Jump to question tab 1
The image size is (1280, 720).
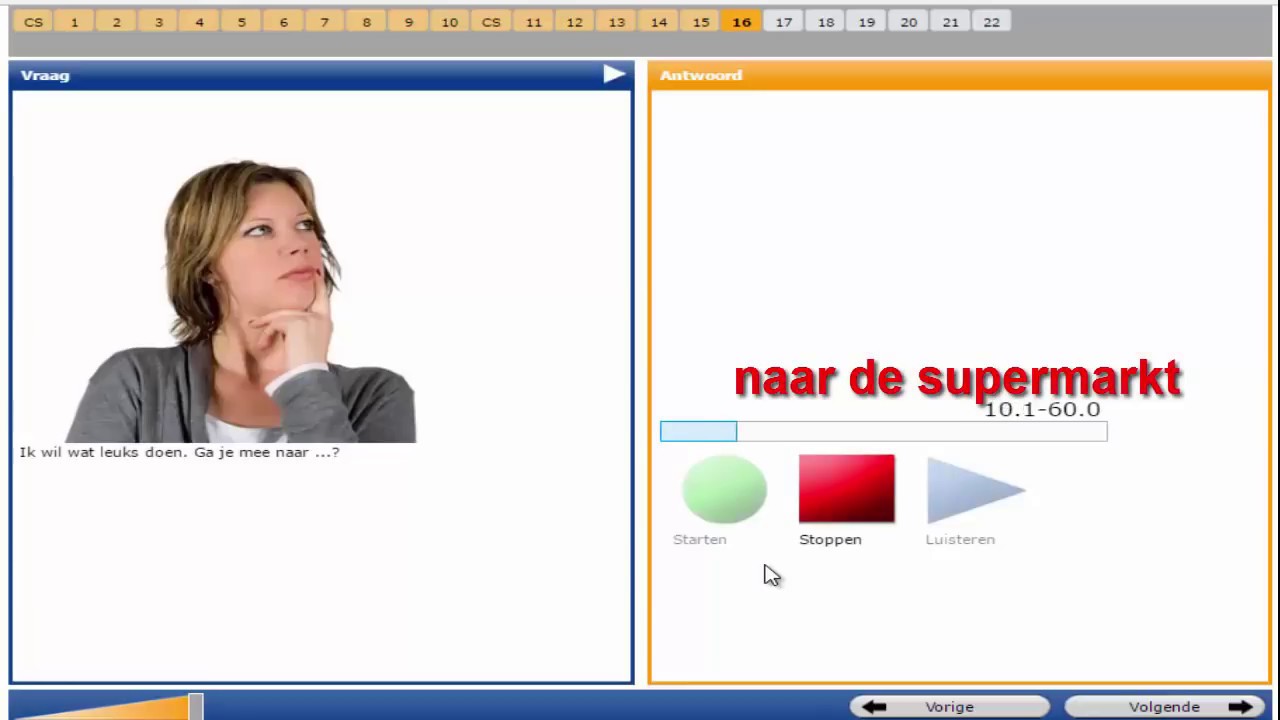pos(74,22)
